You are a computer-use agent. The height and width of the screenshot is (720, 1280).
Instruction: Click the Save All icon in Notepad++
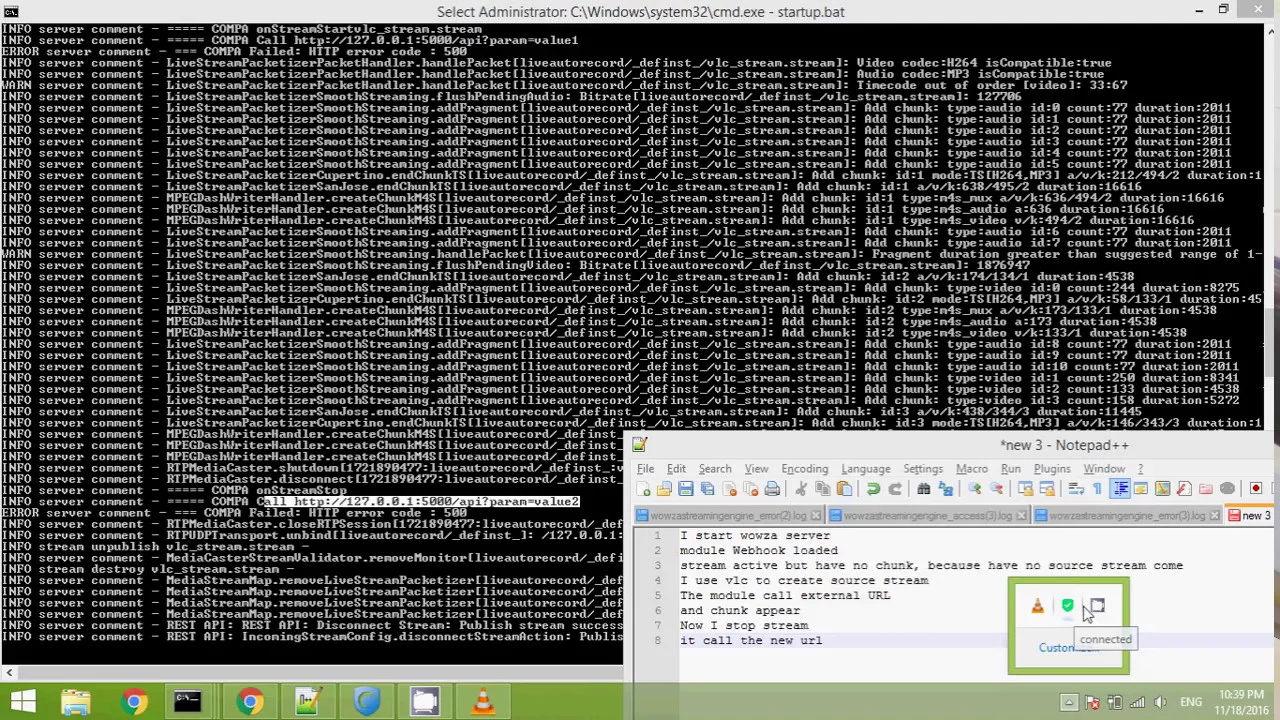coord(707,489)
